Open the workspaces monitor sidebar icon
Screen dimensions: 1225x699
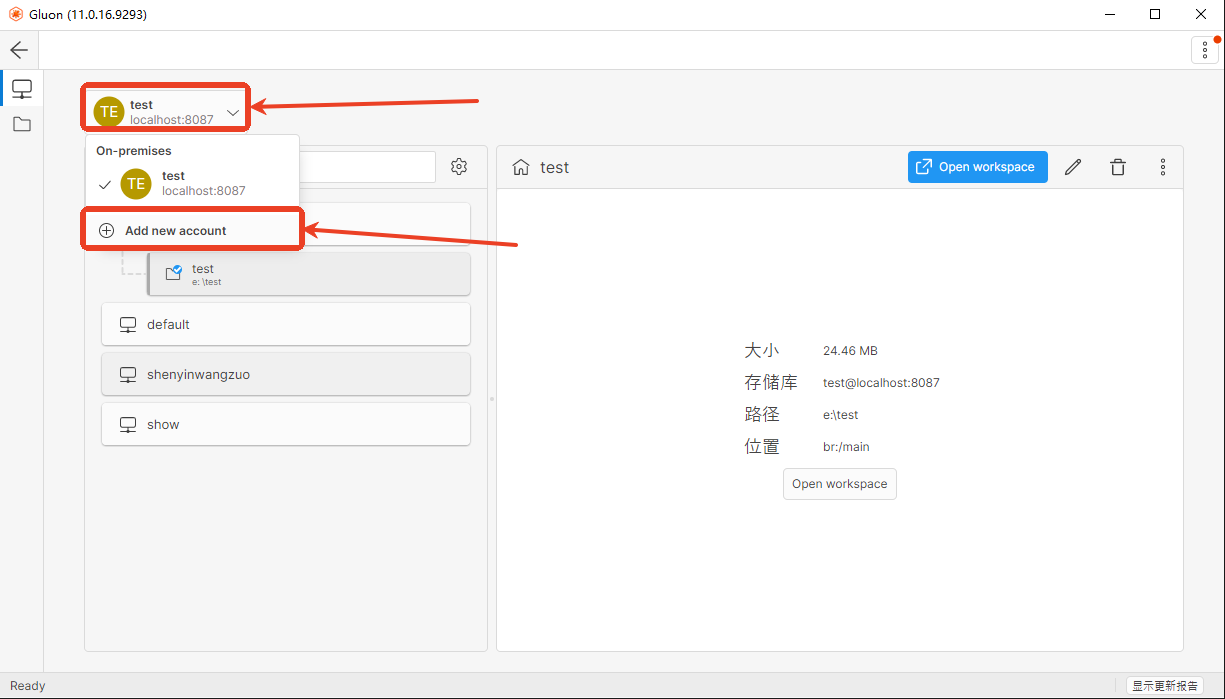pos(22,89)
